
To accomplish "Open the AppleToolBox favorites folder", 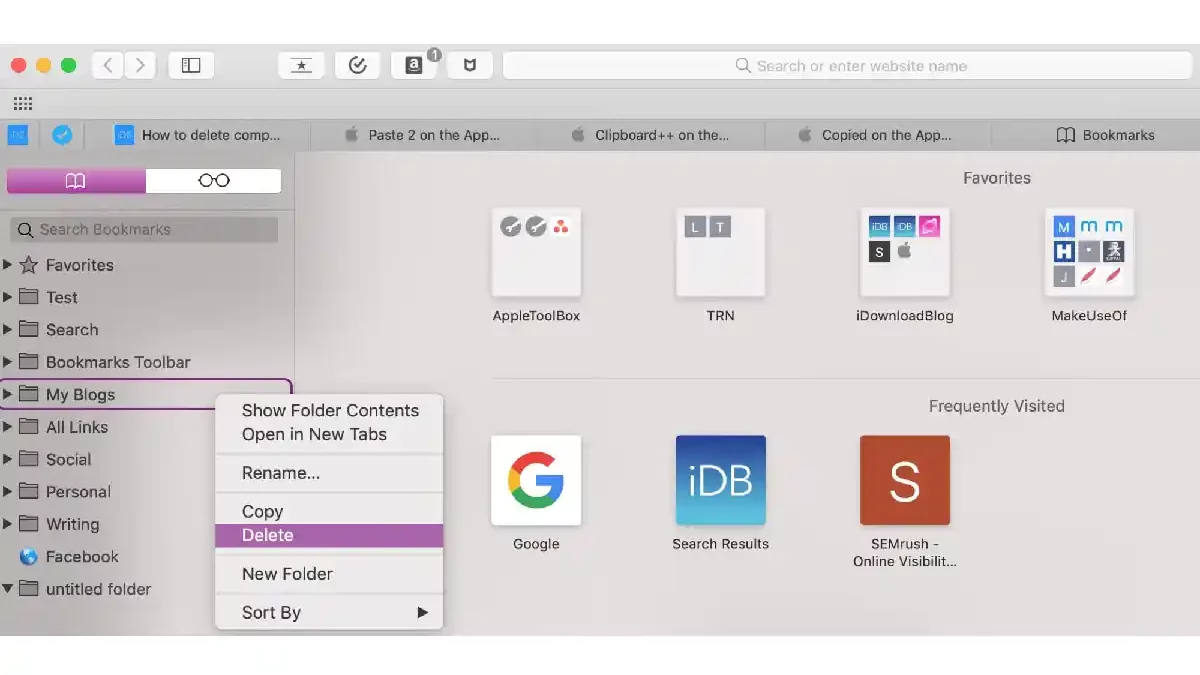I will (x=536, y=252).
